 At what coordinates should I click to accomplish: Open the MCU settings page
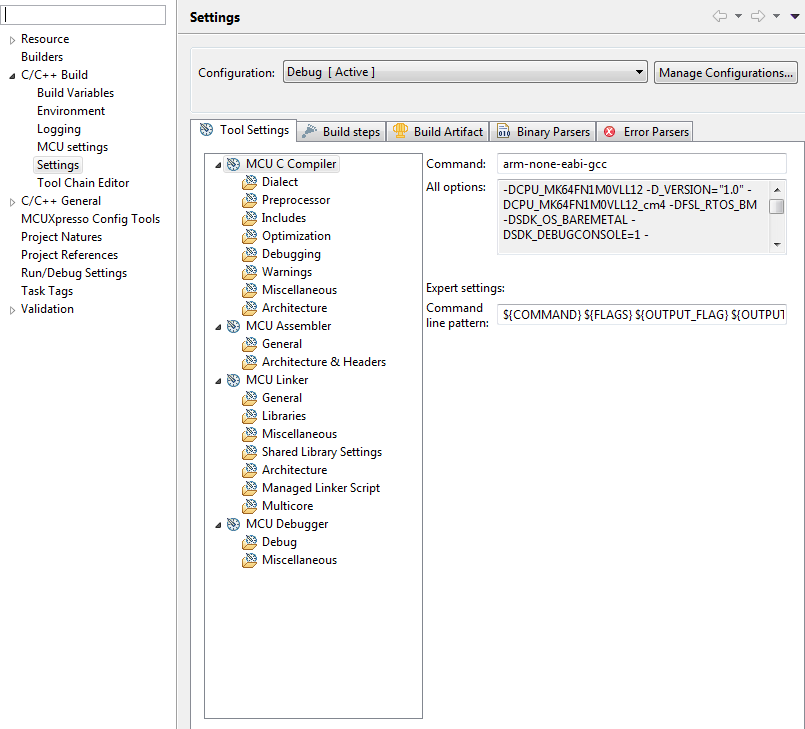(72, 147)
